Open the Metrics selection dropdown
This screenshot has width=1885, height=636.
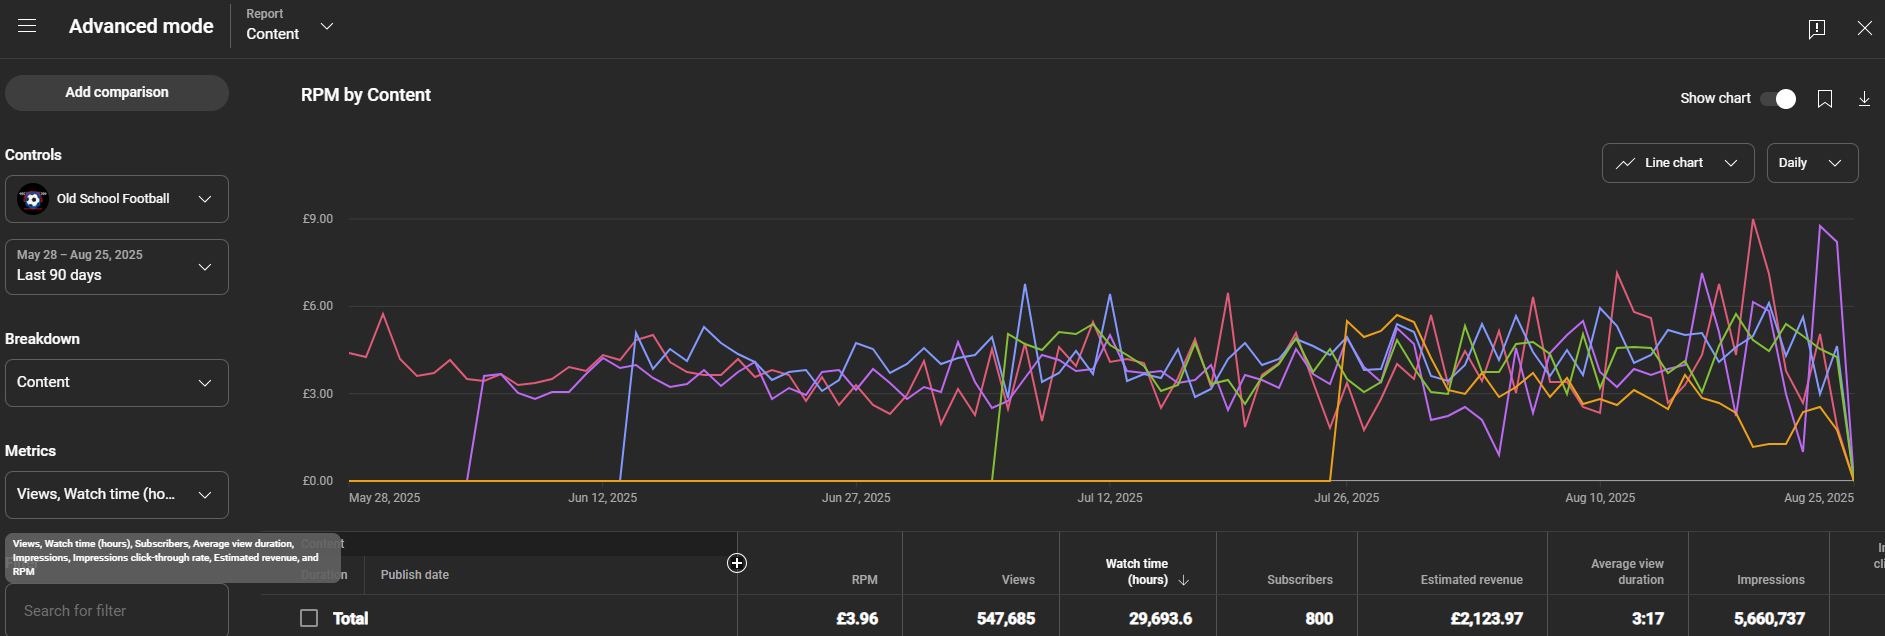117,495
